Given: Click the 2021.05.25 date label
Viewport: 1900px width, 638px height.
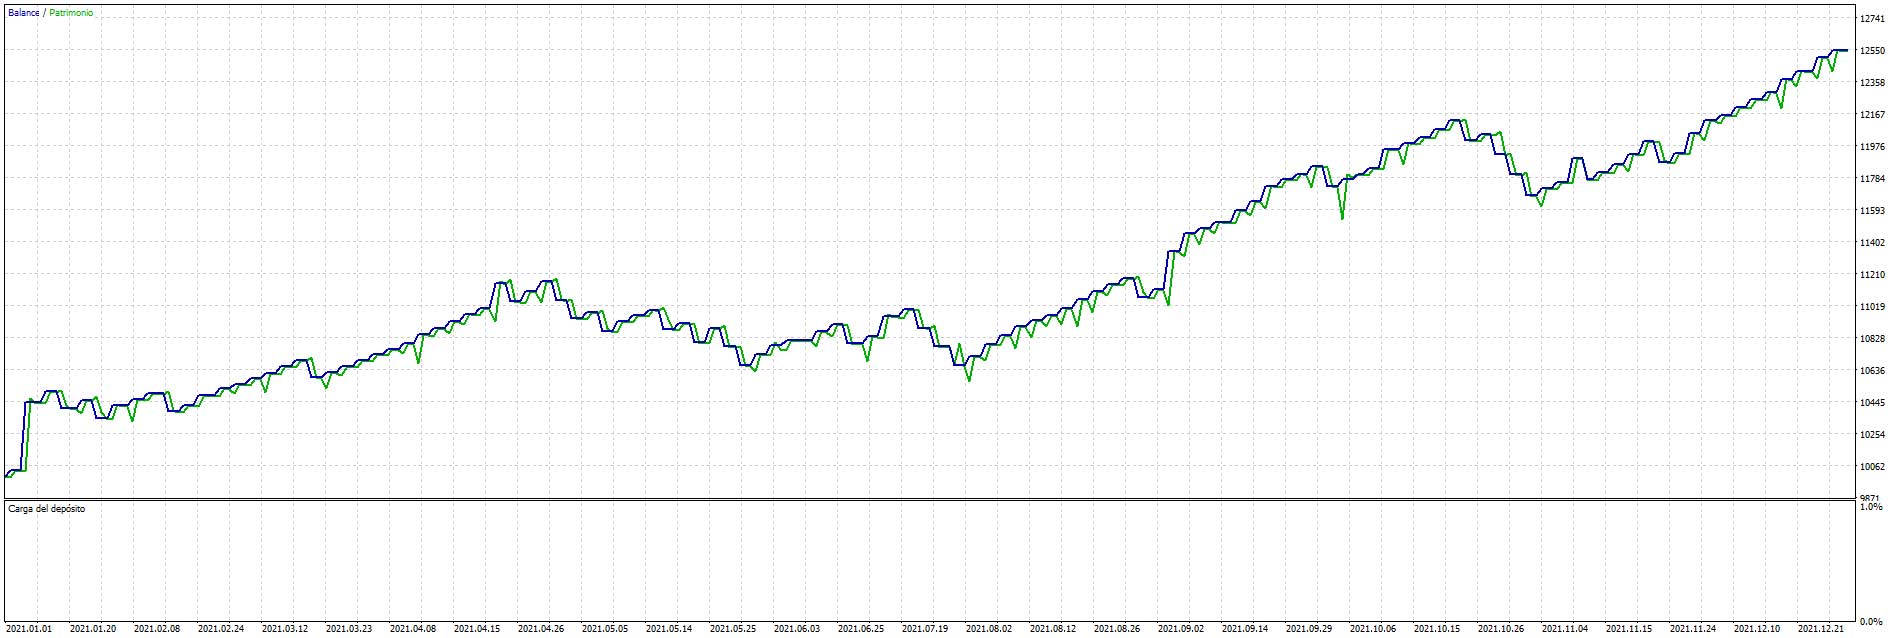Looking at the screenshot, I should tap(734, 629).
